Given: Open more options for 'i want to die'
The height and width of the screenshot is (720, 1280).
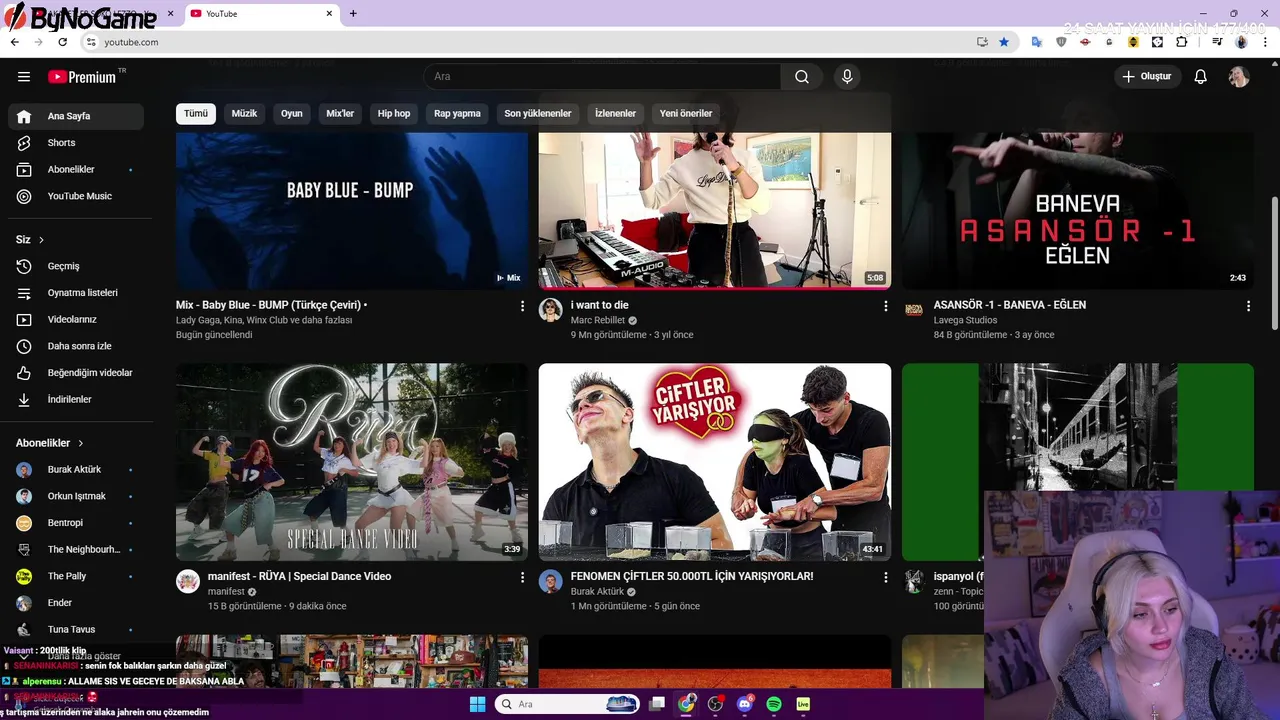Looking at the screenshot, I should pos(885,306).
